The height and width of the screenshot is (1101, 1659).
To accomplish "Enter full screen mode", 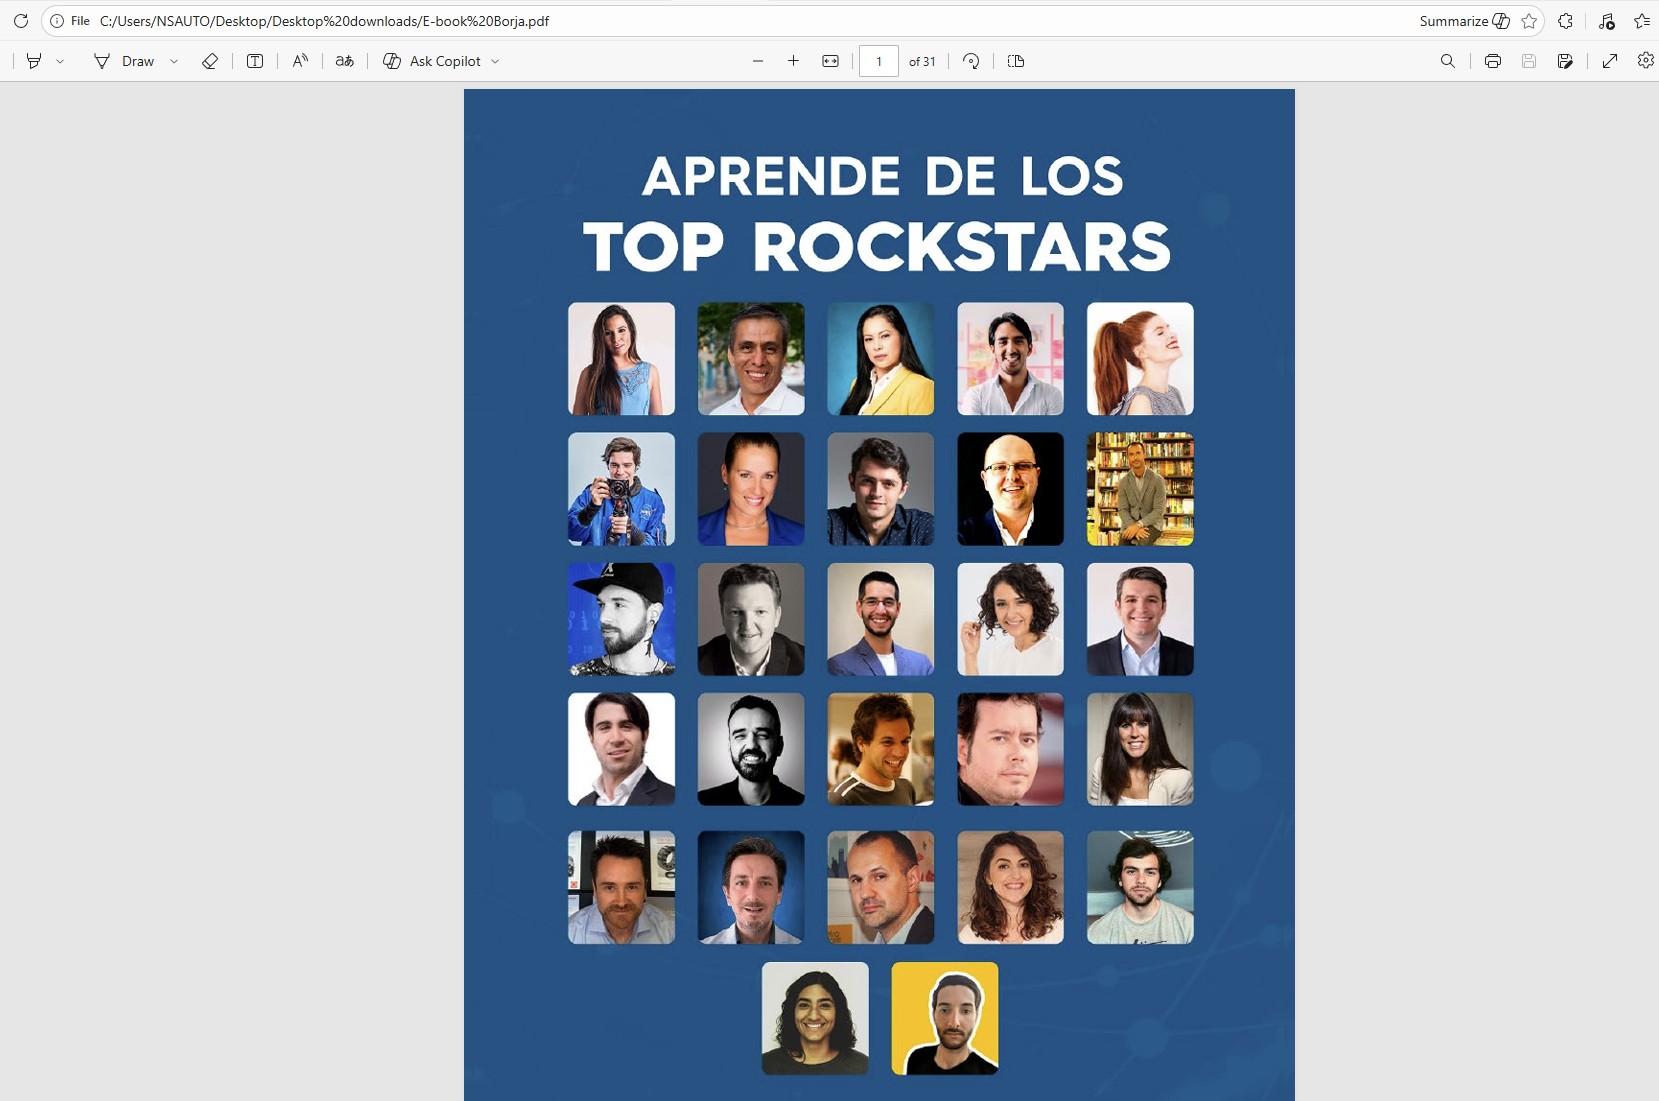I will click(1610, 61).
